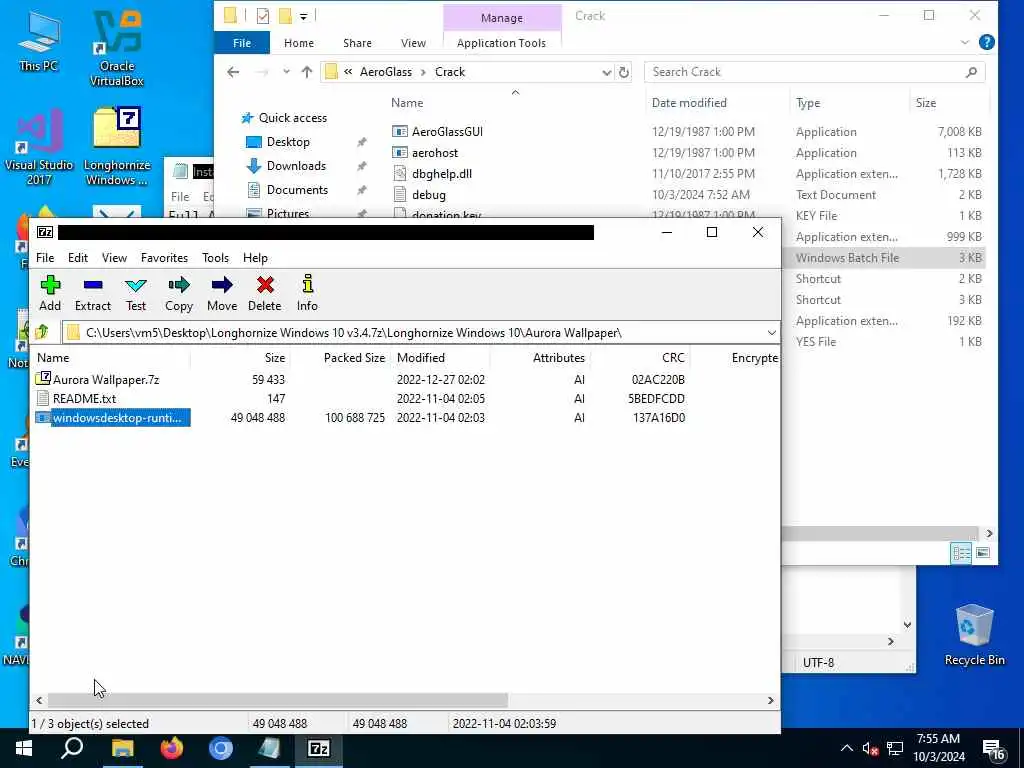Sort archive list by Modified column
The image size is (1024, 768).
[441, 358]
